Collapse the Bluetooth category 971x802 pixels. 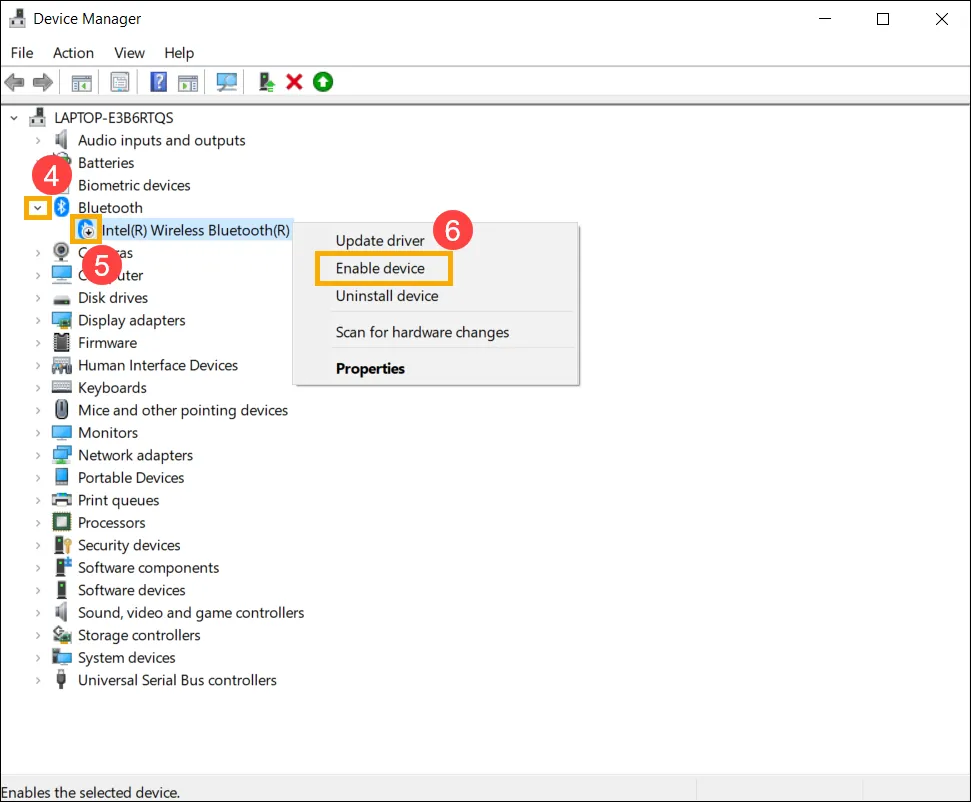(38, 208)
